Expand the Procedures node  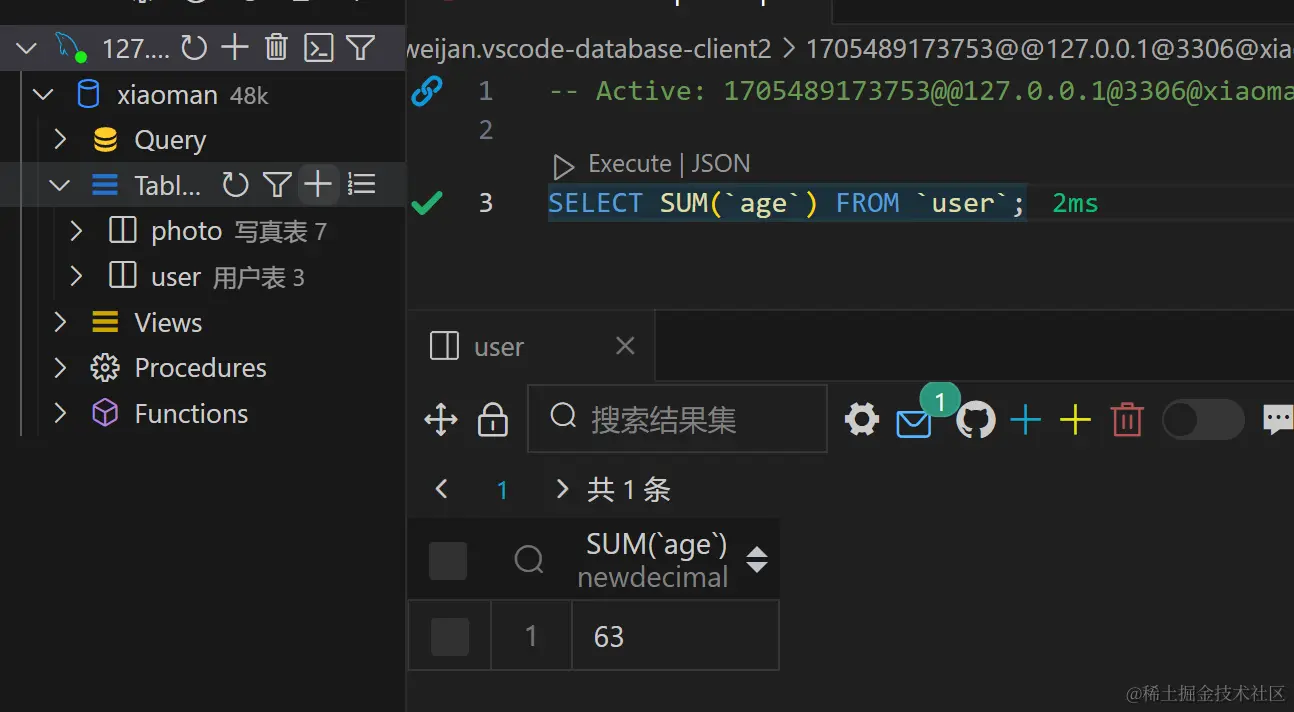click(60, 368)
